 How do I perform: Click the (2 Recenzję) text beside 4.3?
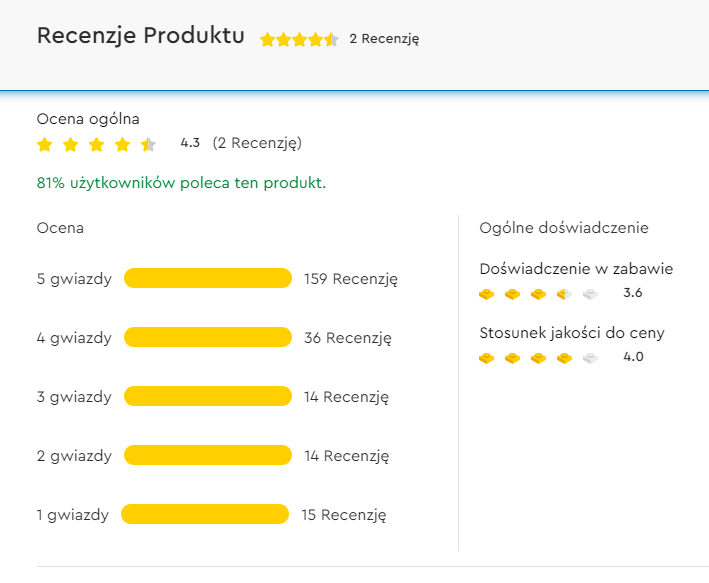257,143
